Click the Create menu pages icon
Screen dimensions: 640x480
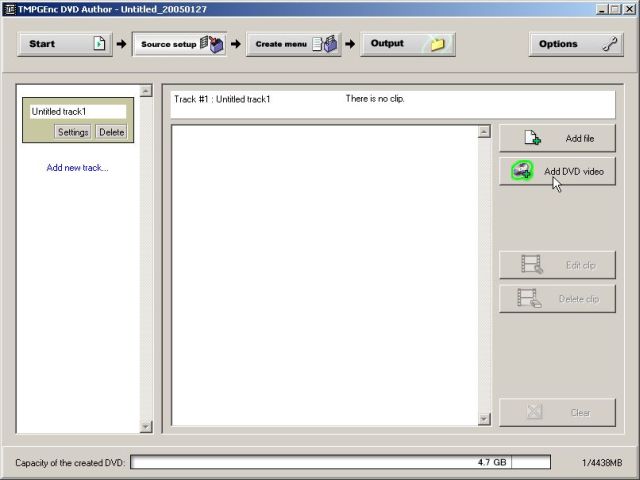(325, 44)
